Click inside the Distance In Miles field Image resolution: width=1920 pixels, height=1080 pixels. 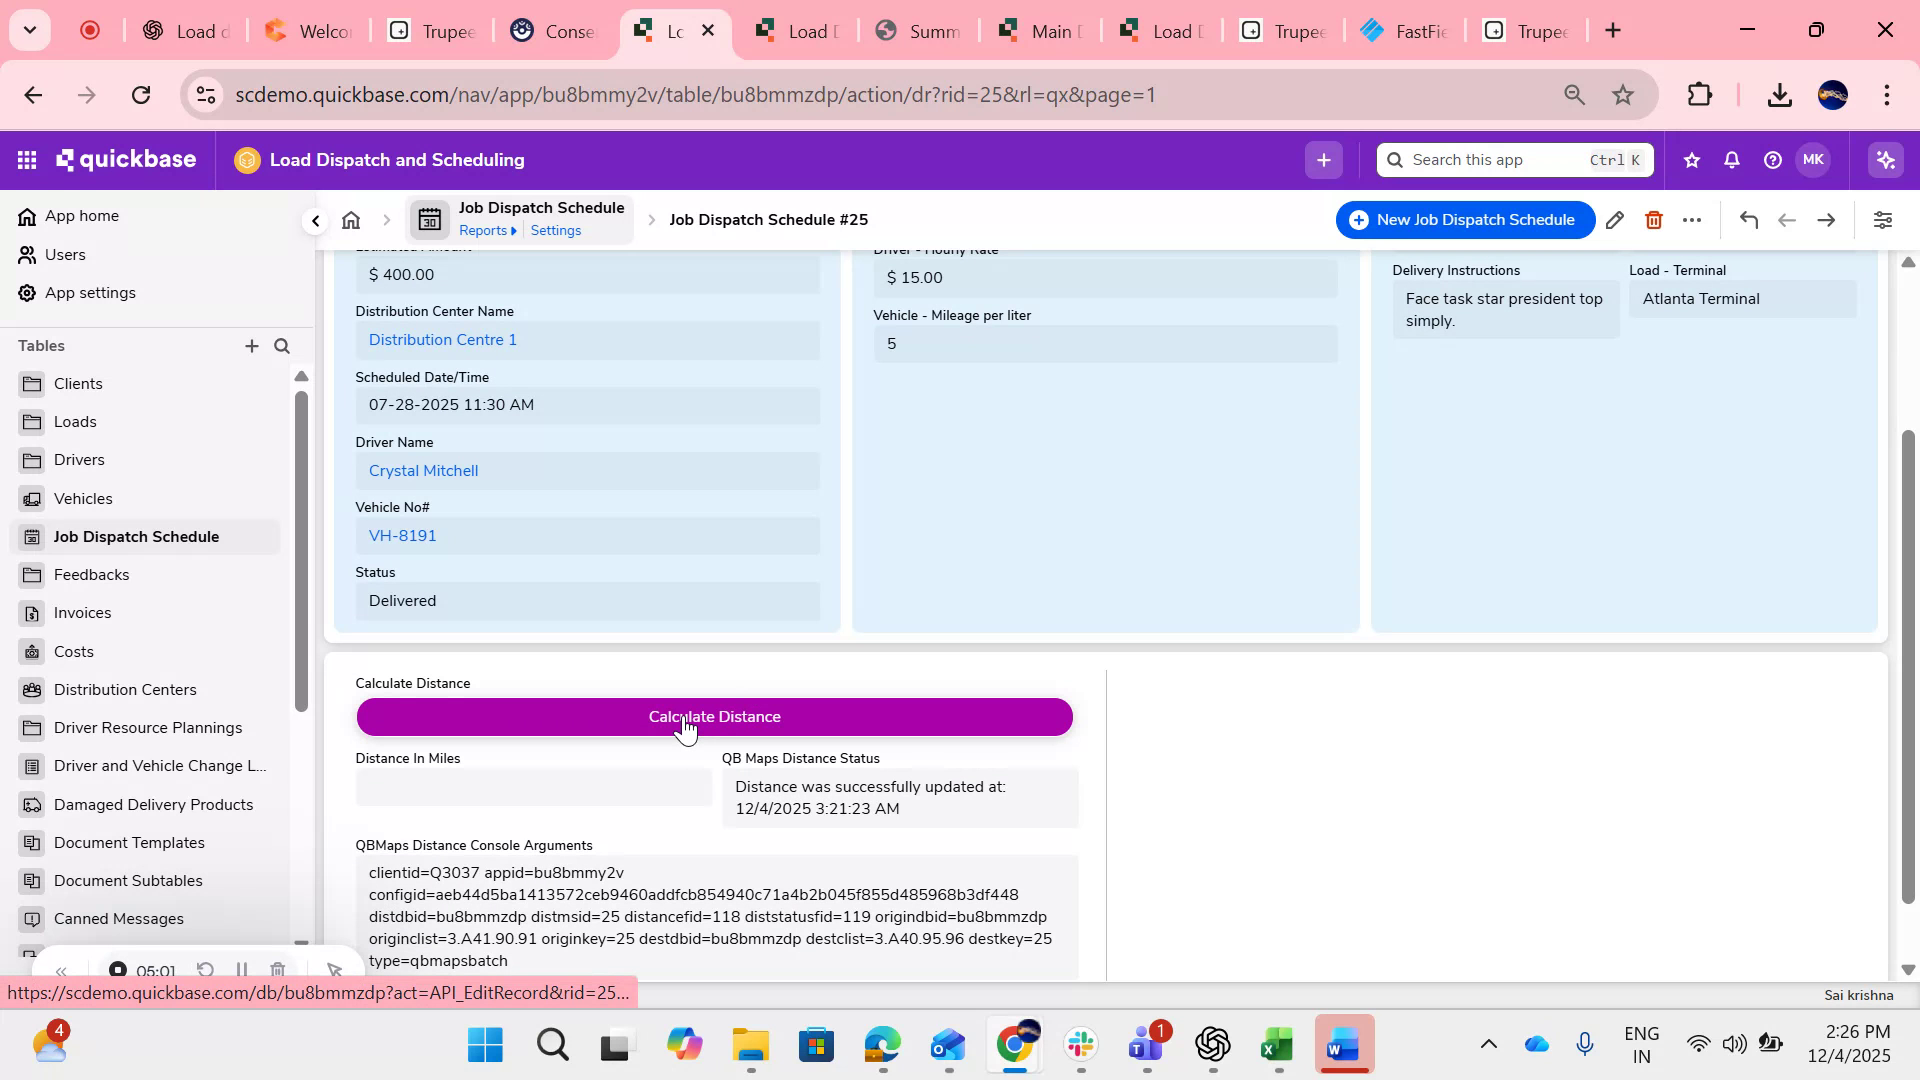[533, 787]
